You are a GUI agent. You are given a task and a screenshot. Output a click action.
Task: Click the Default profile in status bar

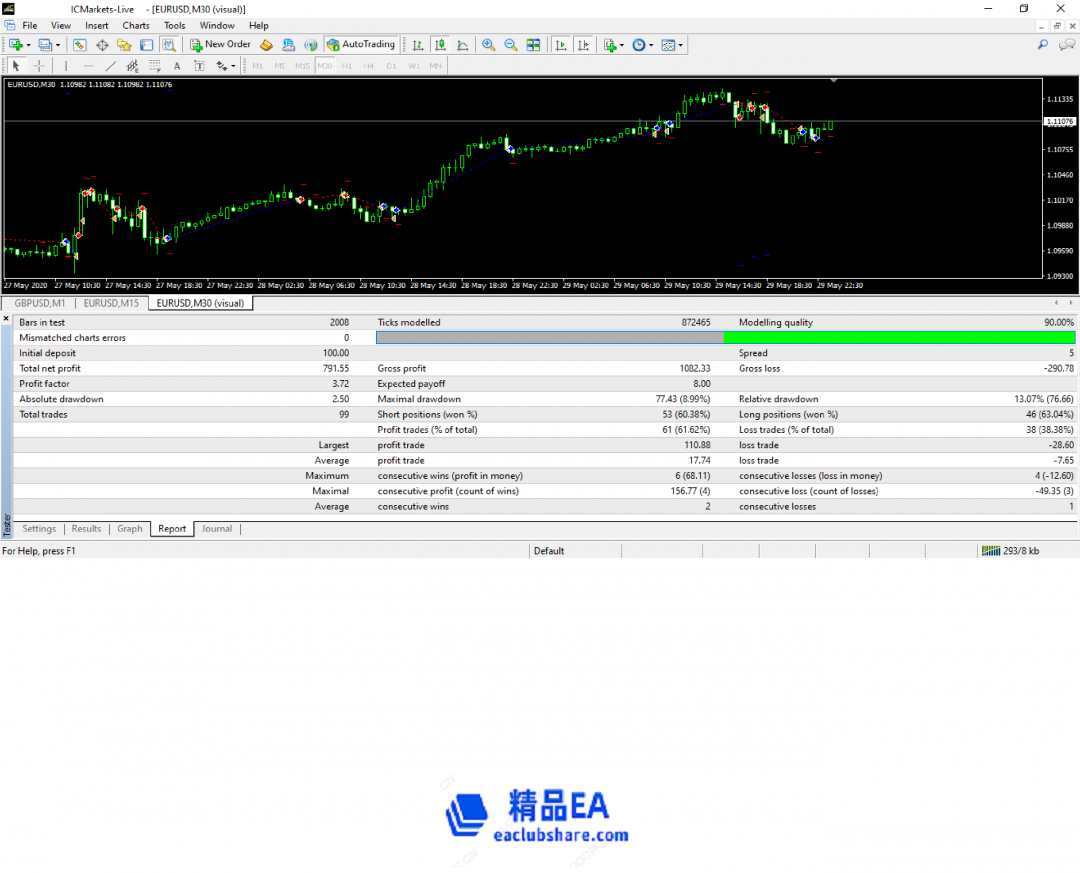(x=549, y=550)
